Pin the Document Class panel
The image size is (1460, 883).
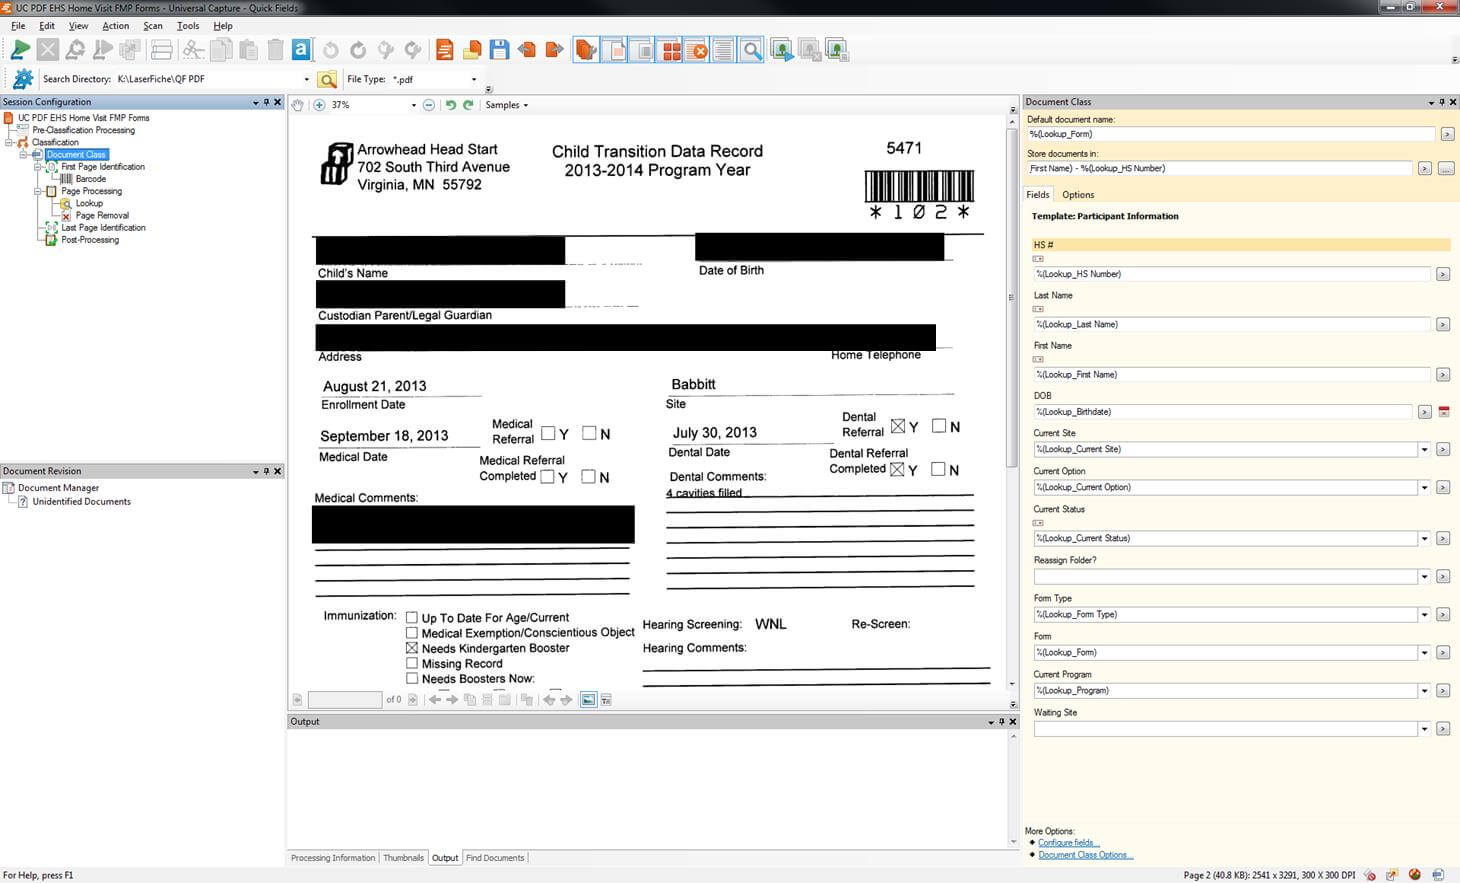point(1441,102)
